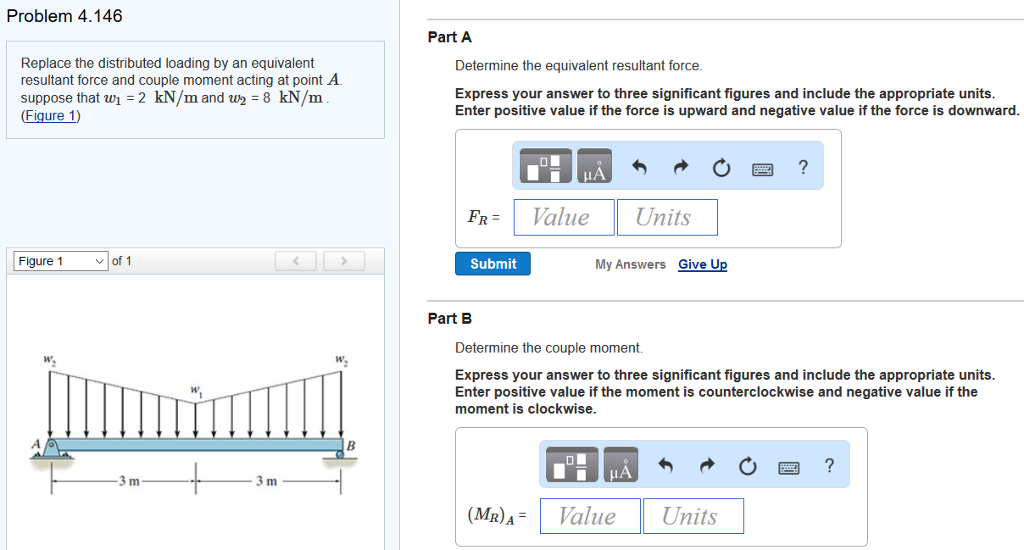The width and height of the screenshot is (1024, 550).
Task: Click redo arrow in Part B toolbar
Action: pos(707,467)
